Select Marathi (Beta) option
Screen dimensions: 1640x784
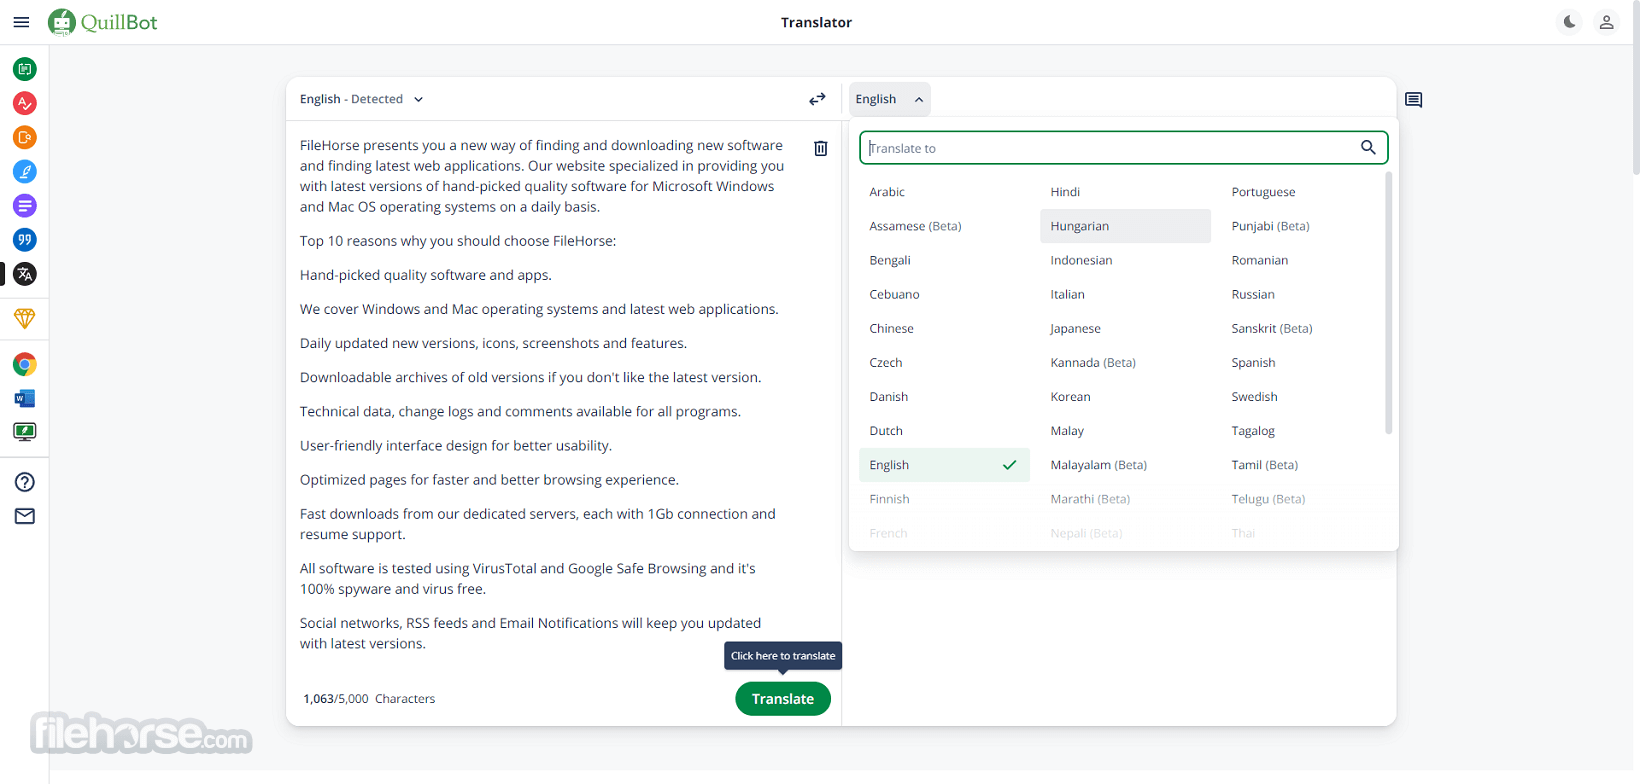pyautogui.click(x=1125, y=499)
